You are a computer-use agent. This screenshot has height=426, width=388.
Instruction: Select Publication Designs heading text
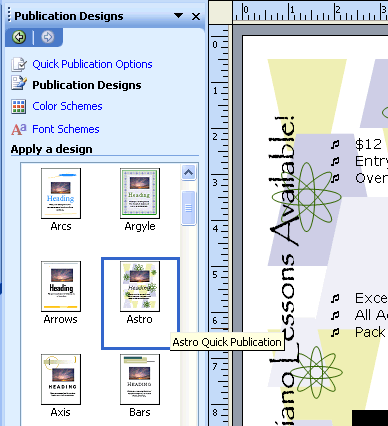pos(87,85)
